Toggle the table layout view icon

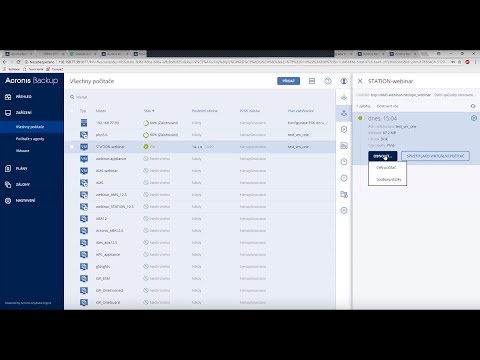point(312,81)
